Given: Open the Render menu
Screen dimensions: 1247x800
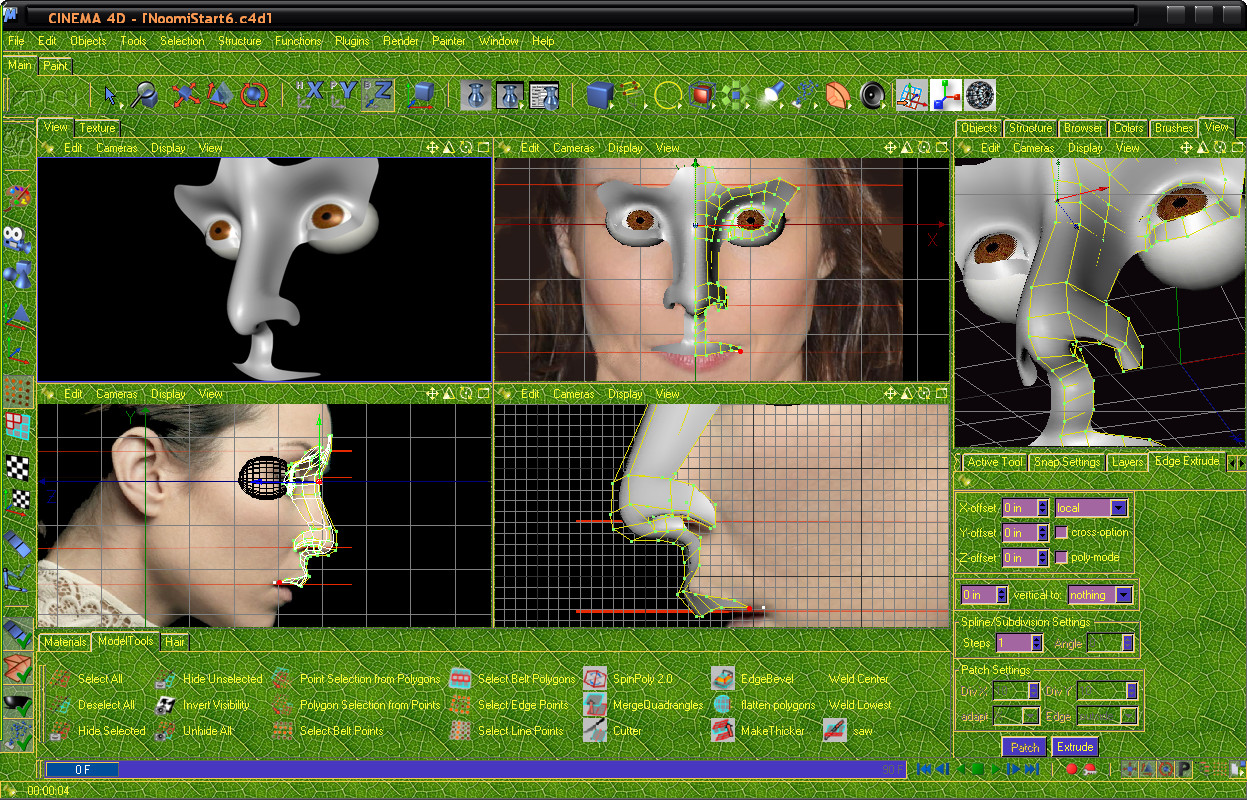Looking at the screenshot, I should [401, 41].
